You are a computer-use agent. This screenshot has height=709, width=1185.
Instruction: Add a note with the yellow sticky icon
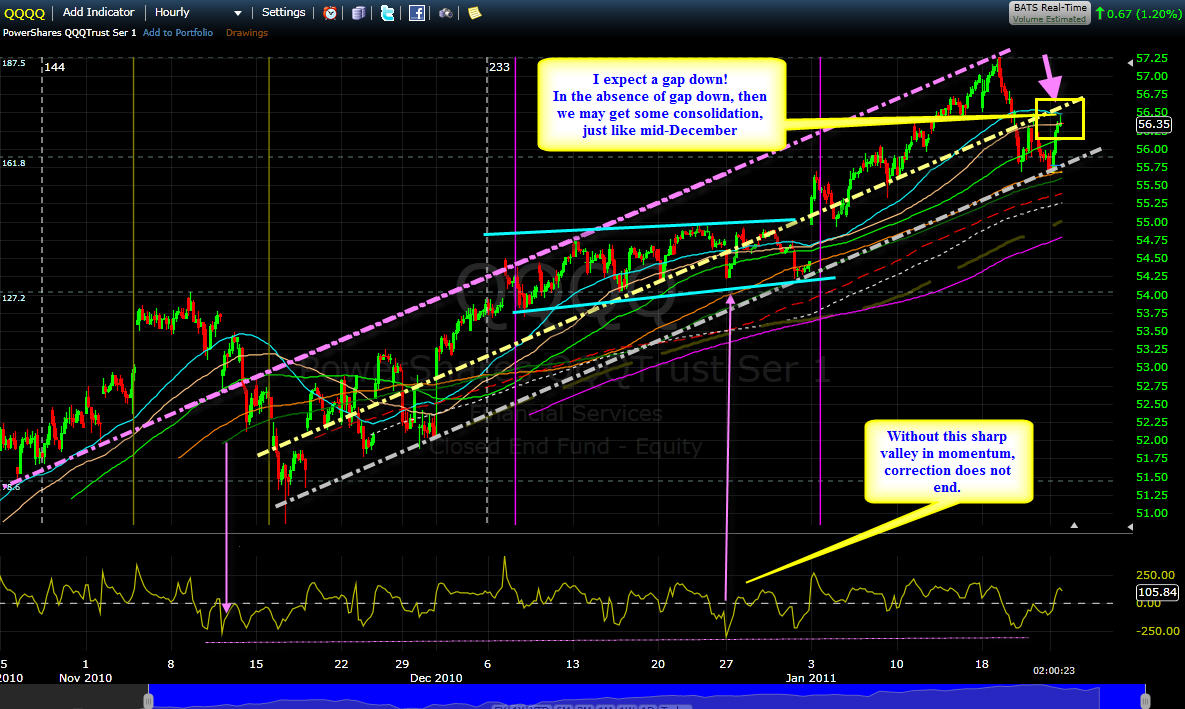click(474, 13)
